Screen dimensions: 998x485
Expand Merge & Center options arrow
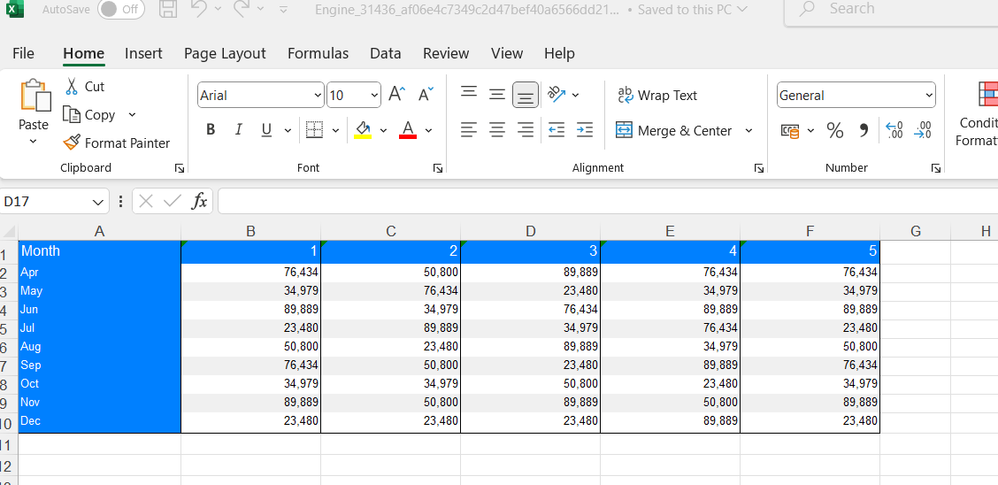tap(748, 130)
